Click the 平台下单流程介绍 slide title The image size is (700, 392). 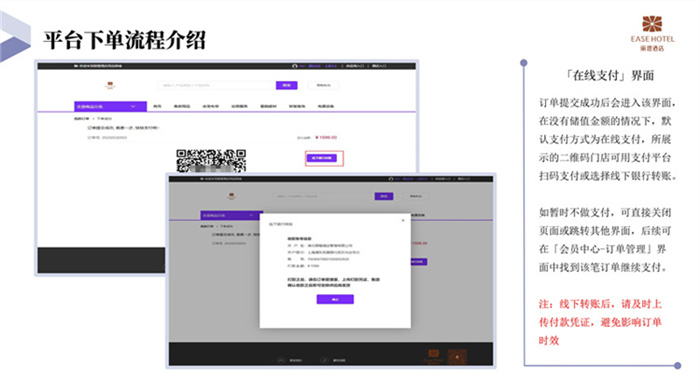[x=125, y=40]
